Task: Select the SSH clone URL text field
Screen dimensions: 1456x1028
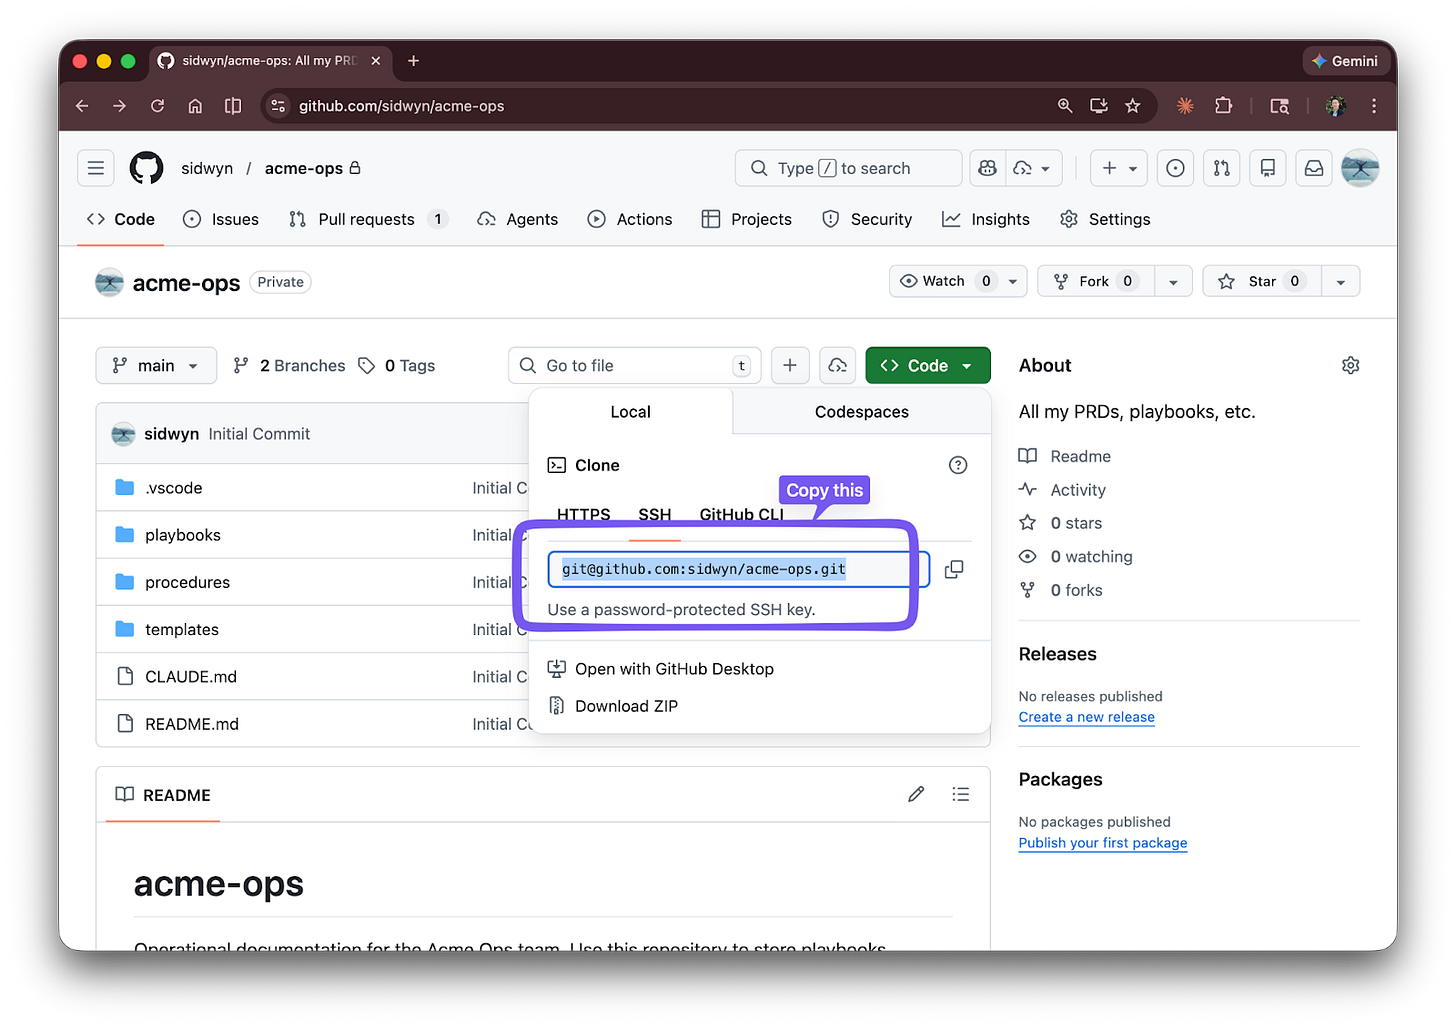Action: pos(739,569)
